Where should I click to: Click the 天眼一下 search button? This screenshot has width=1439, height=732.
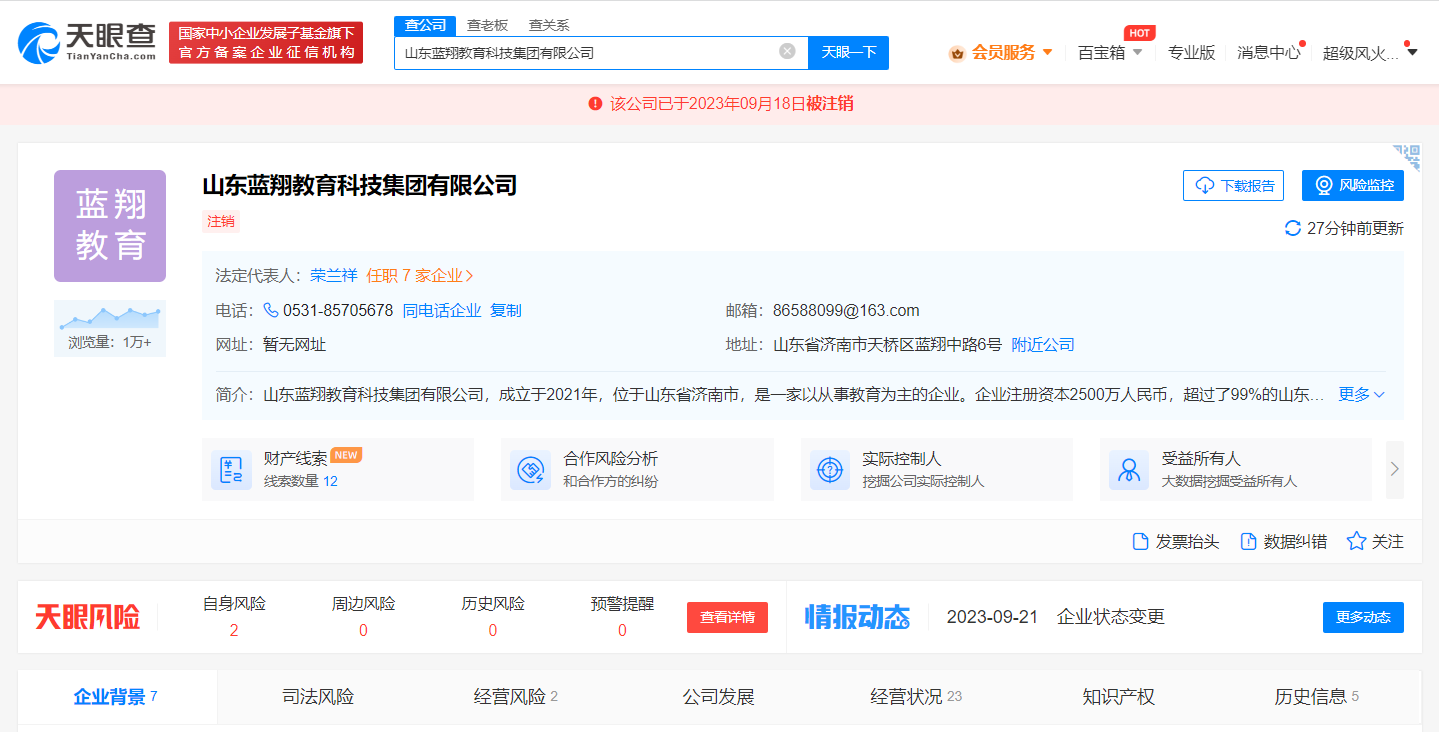[x=848, y=52]
